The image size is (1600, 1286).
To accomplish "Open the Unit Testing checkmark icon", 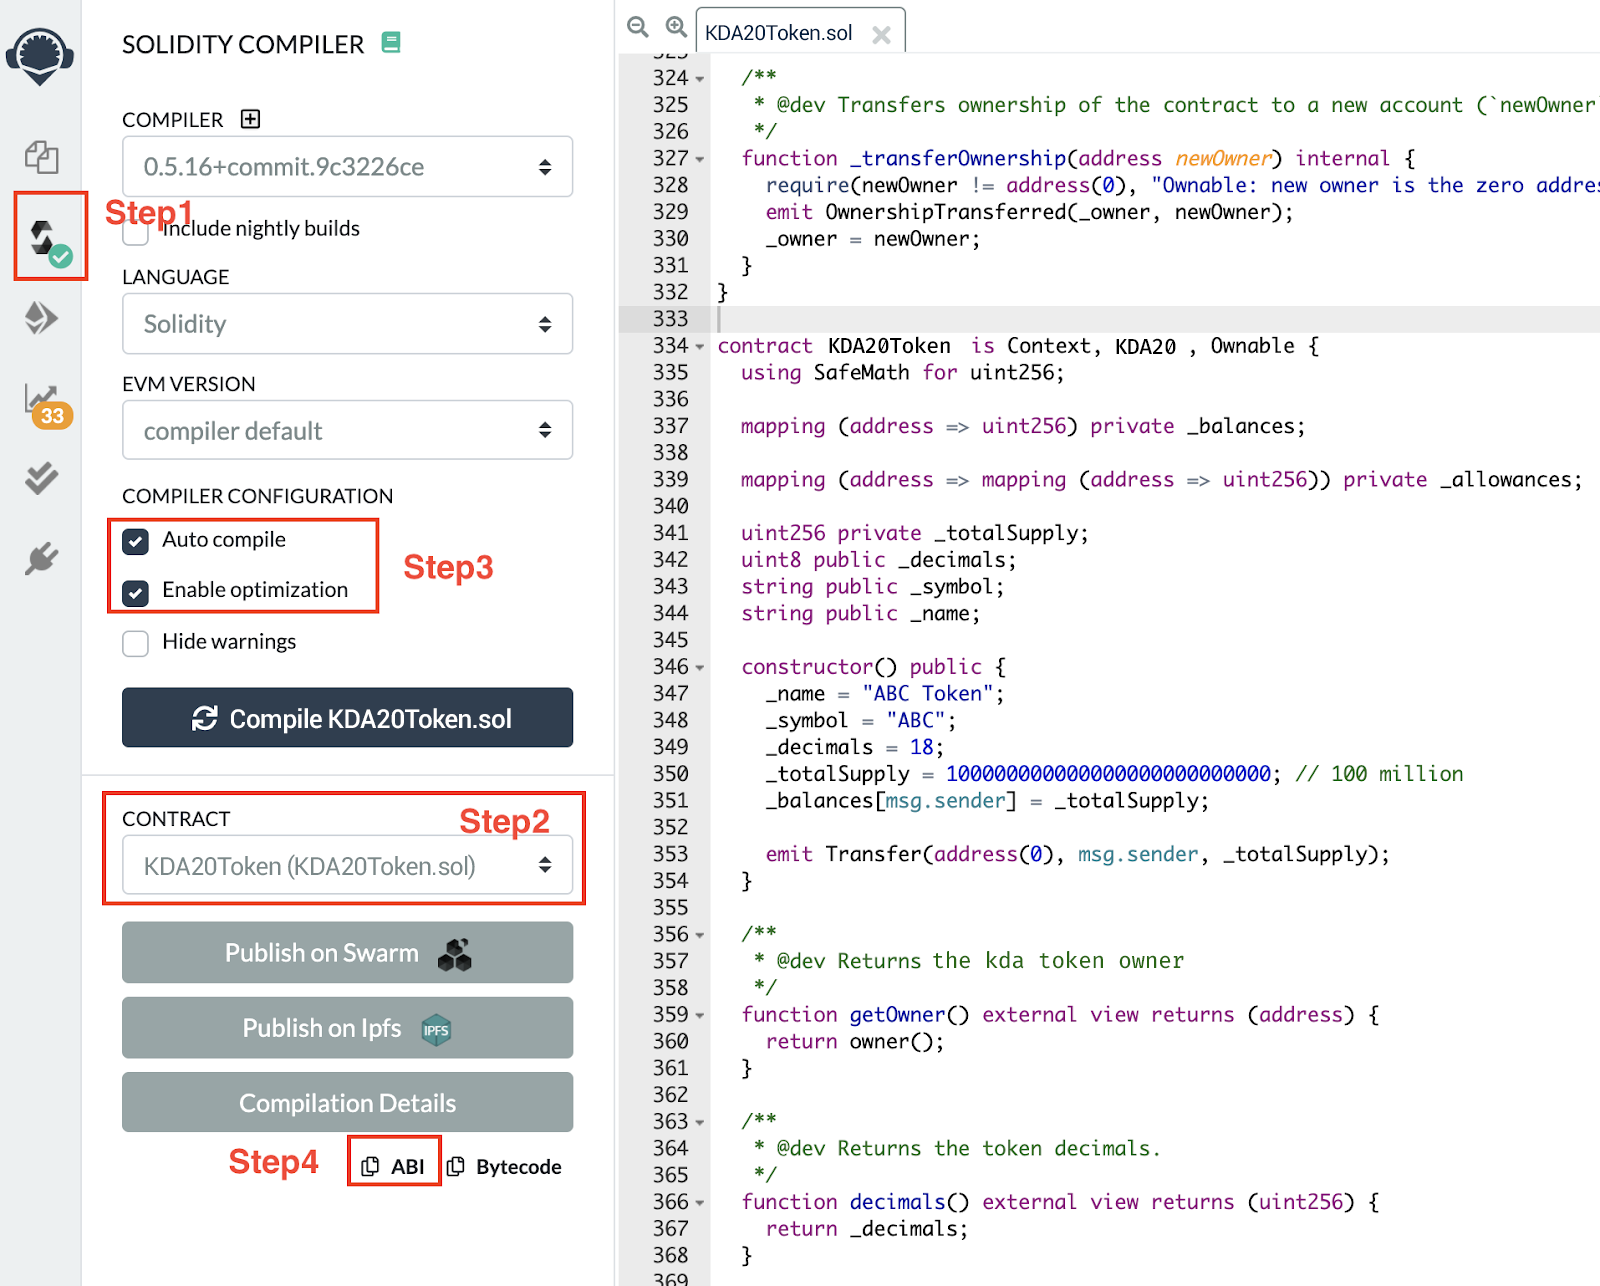I will tap(41, 478).
